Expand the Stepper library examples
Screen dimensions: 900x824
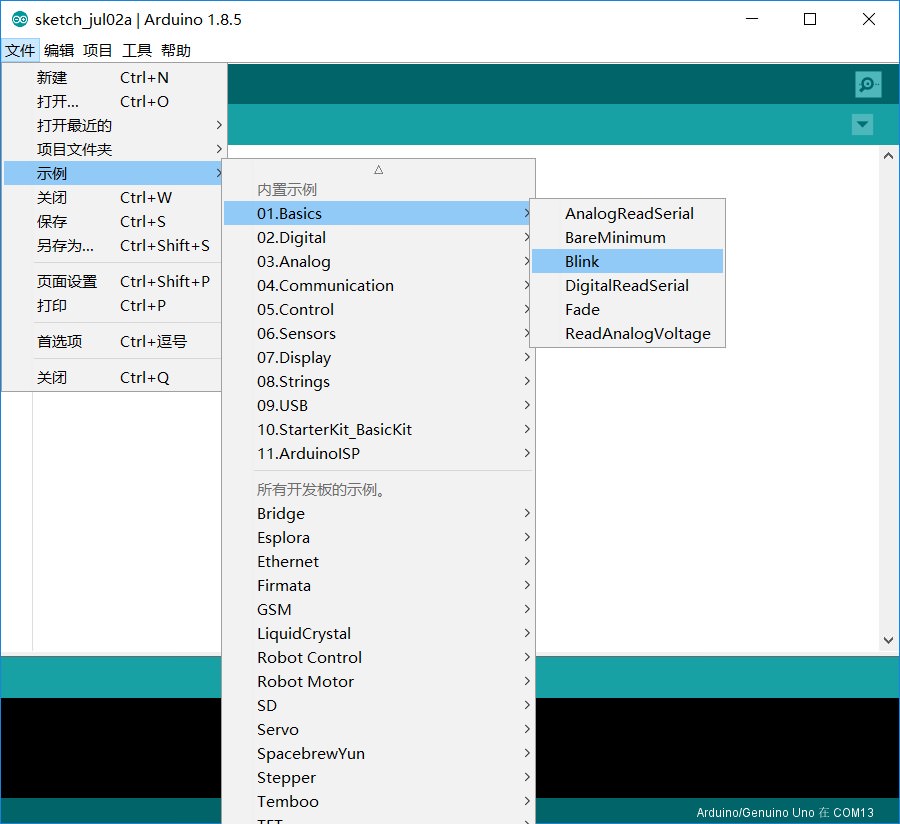tap(378, 778)
